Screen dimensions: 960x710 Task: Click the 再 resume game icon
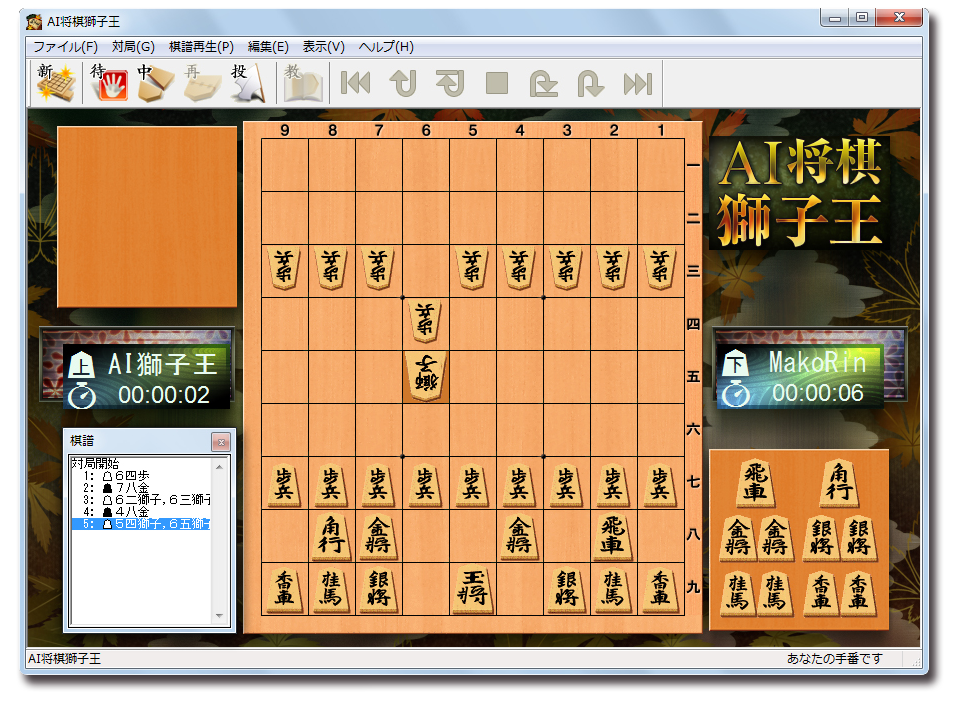[202, 82]
